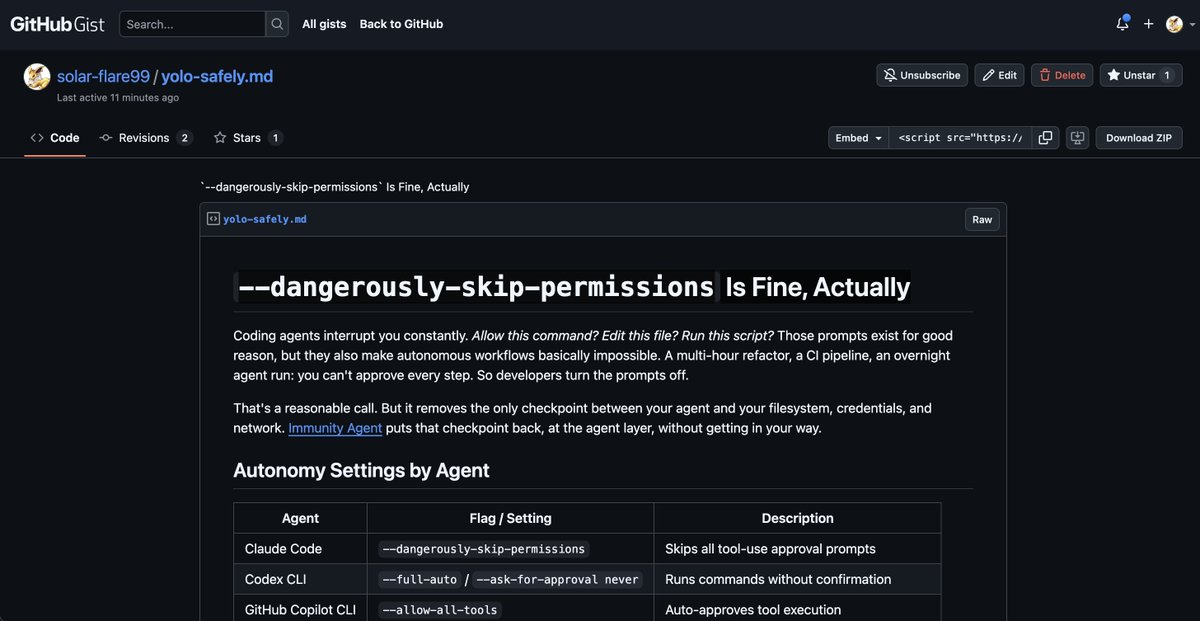This screenshot has height=621, width=1200.
Task: Follow the Immunity Agent link
Action: point(335,428)
